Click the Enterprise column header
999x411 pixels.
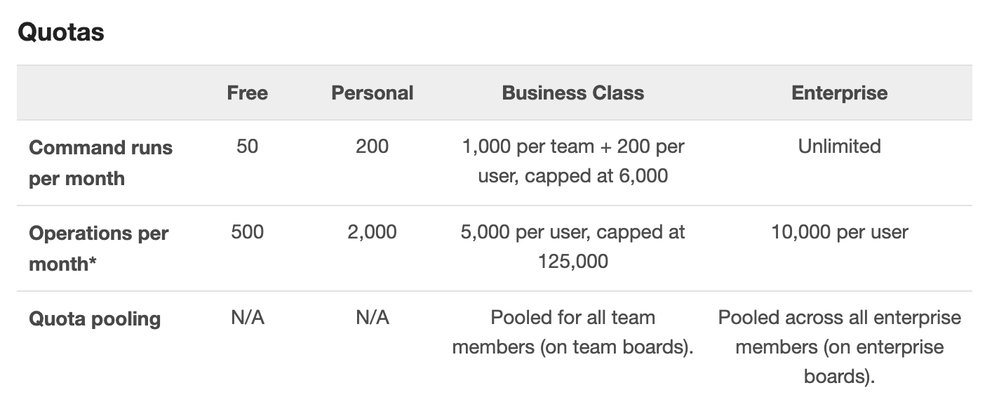839,93
